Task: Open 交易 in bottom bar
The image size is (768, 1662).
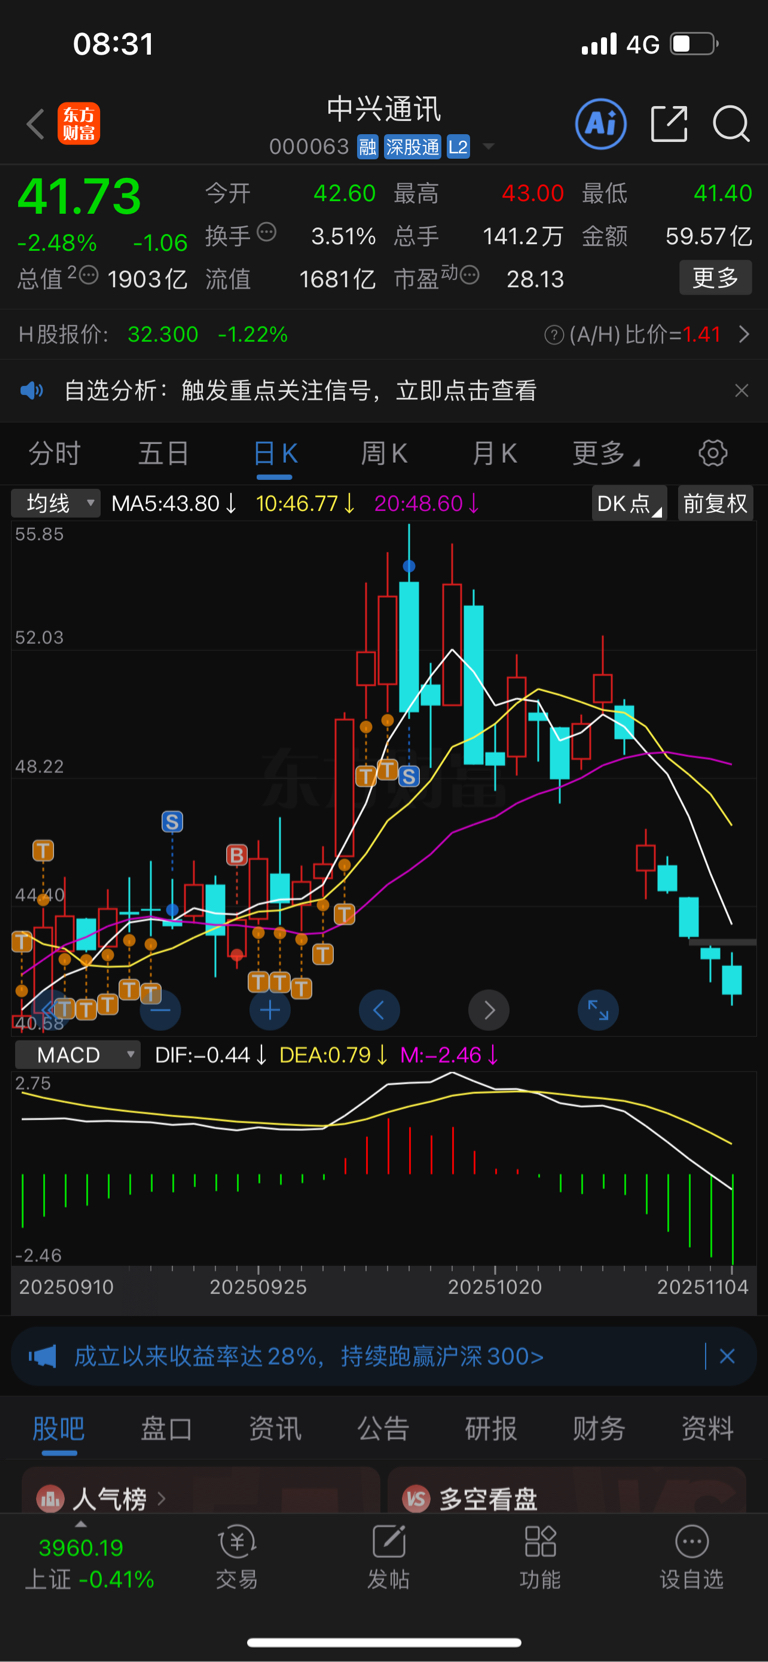Action: point(237,1558)
